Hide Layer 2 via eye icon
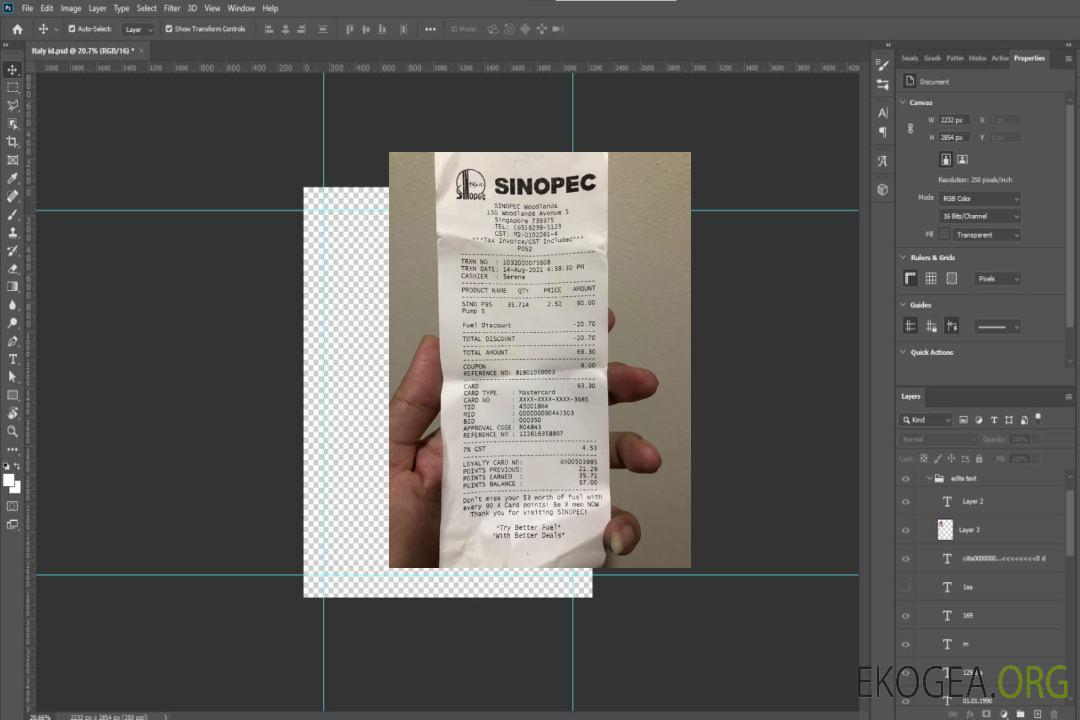1080x720 pixels. click(906, 502)
